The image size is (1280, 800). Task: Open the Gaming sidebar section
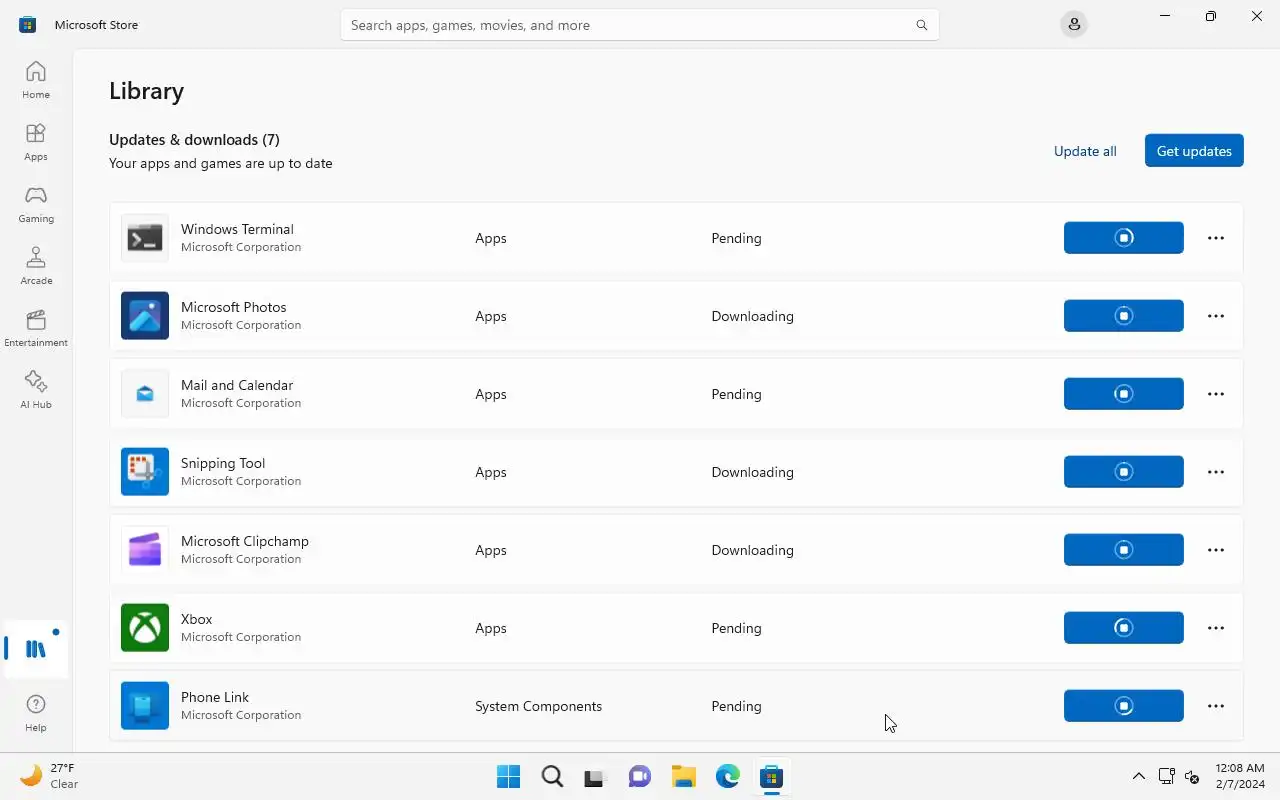click(36, 204)
